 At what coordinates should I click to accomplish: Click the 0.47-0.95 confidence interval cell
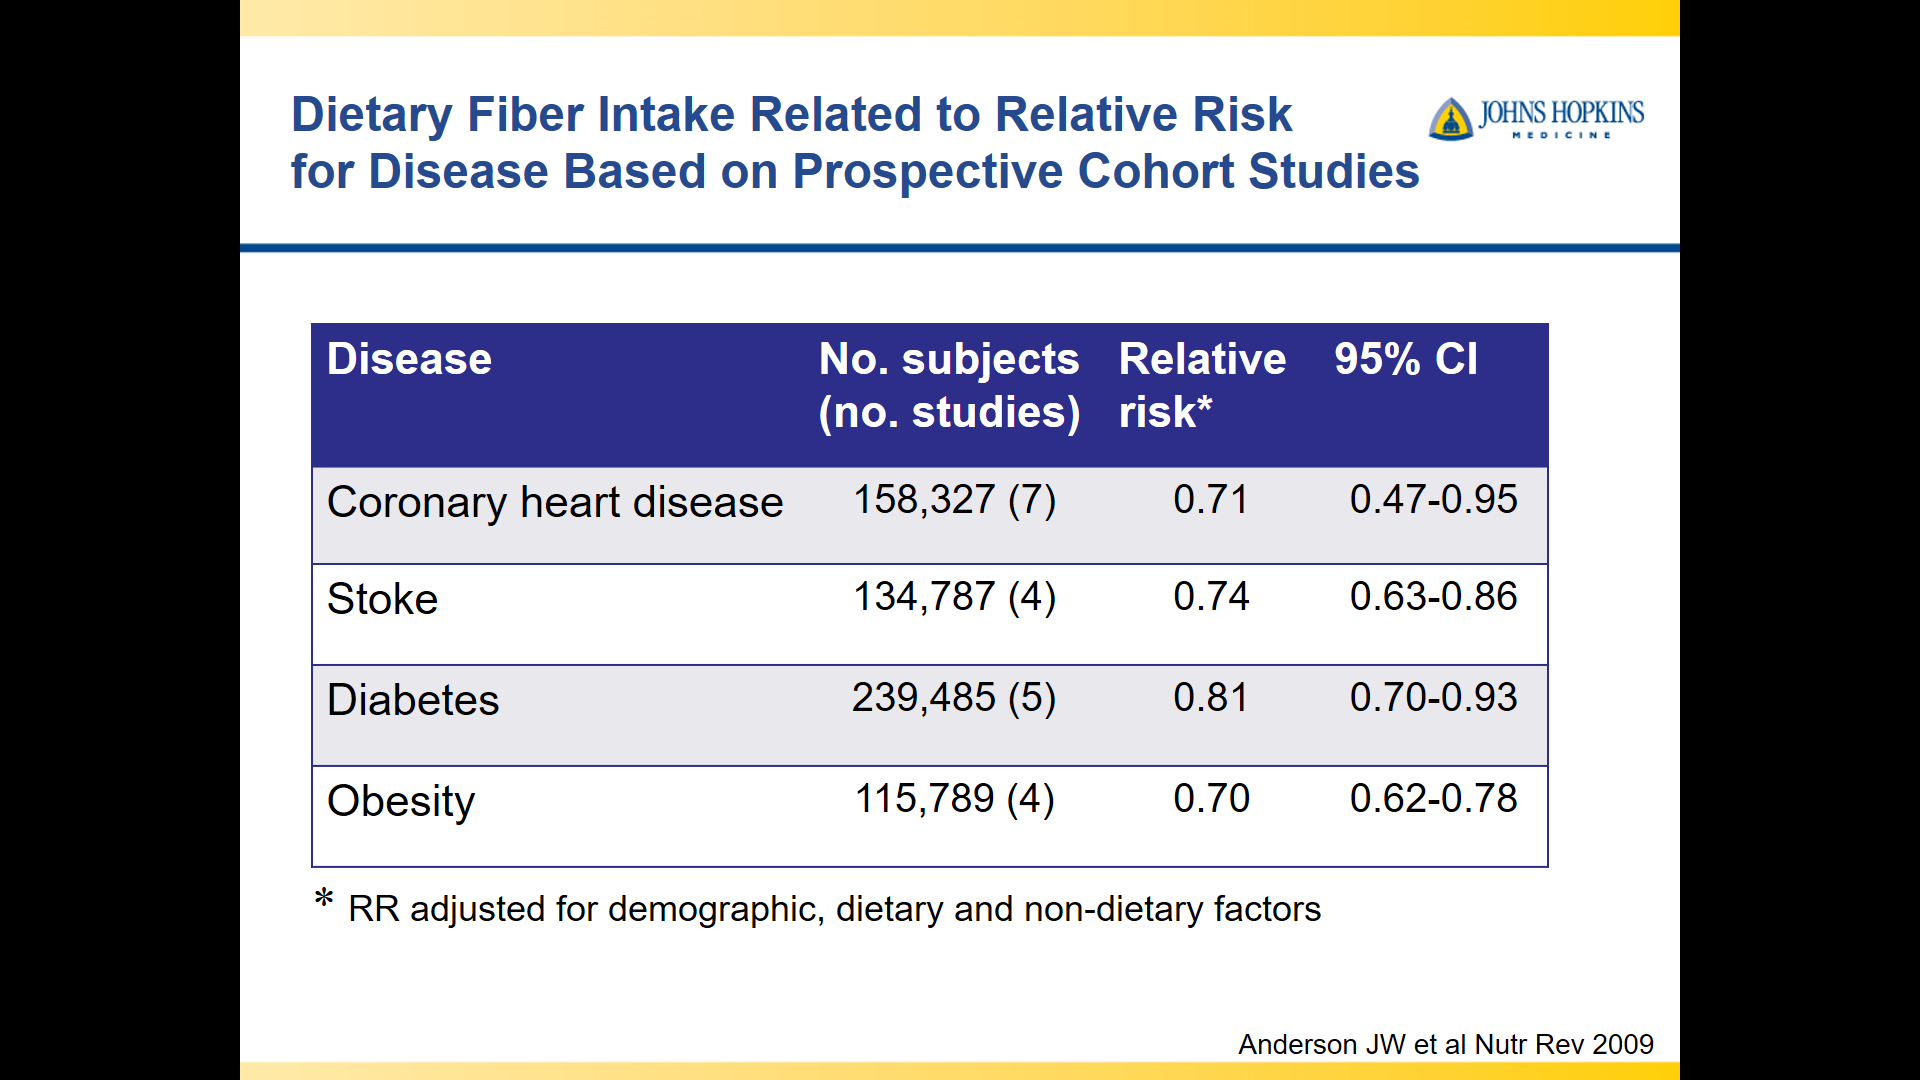click(x=1433, y=500)
